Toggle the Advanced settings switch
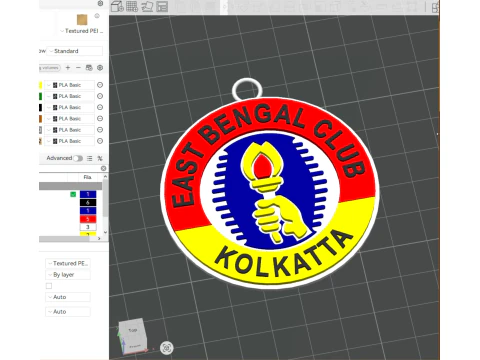This screenshot has width=480, height=360. click(x=78, y=158)
